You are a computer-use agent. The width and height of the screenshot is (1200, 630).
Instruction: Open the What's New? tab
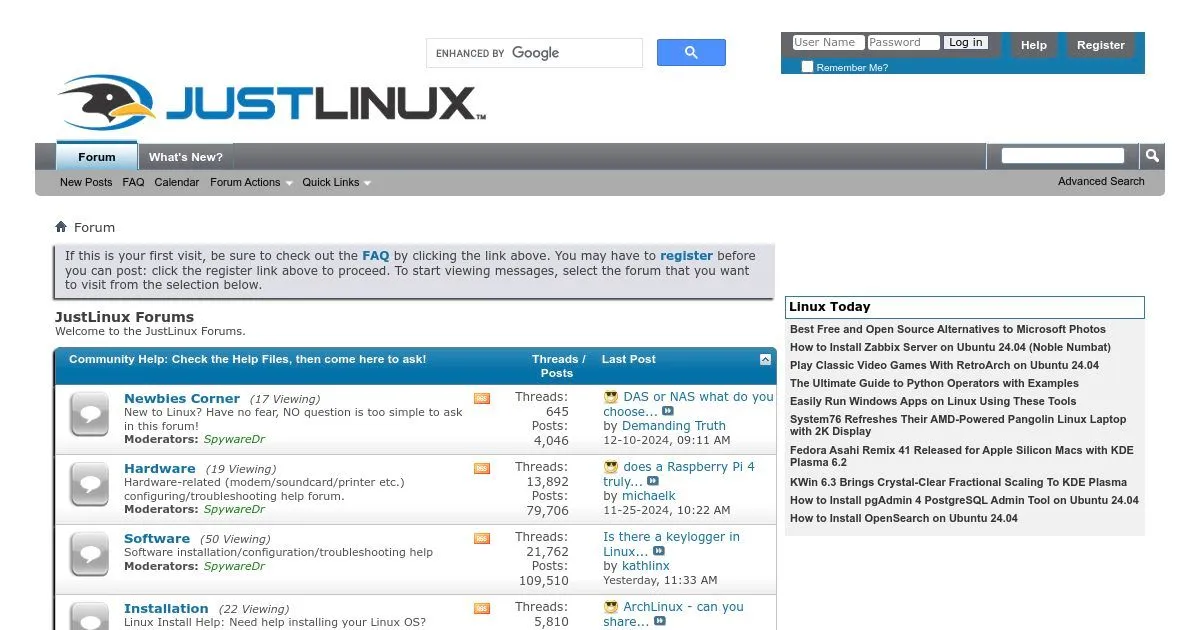186,156
